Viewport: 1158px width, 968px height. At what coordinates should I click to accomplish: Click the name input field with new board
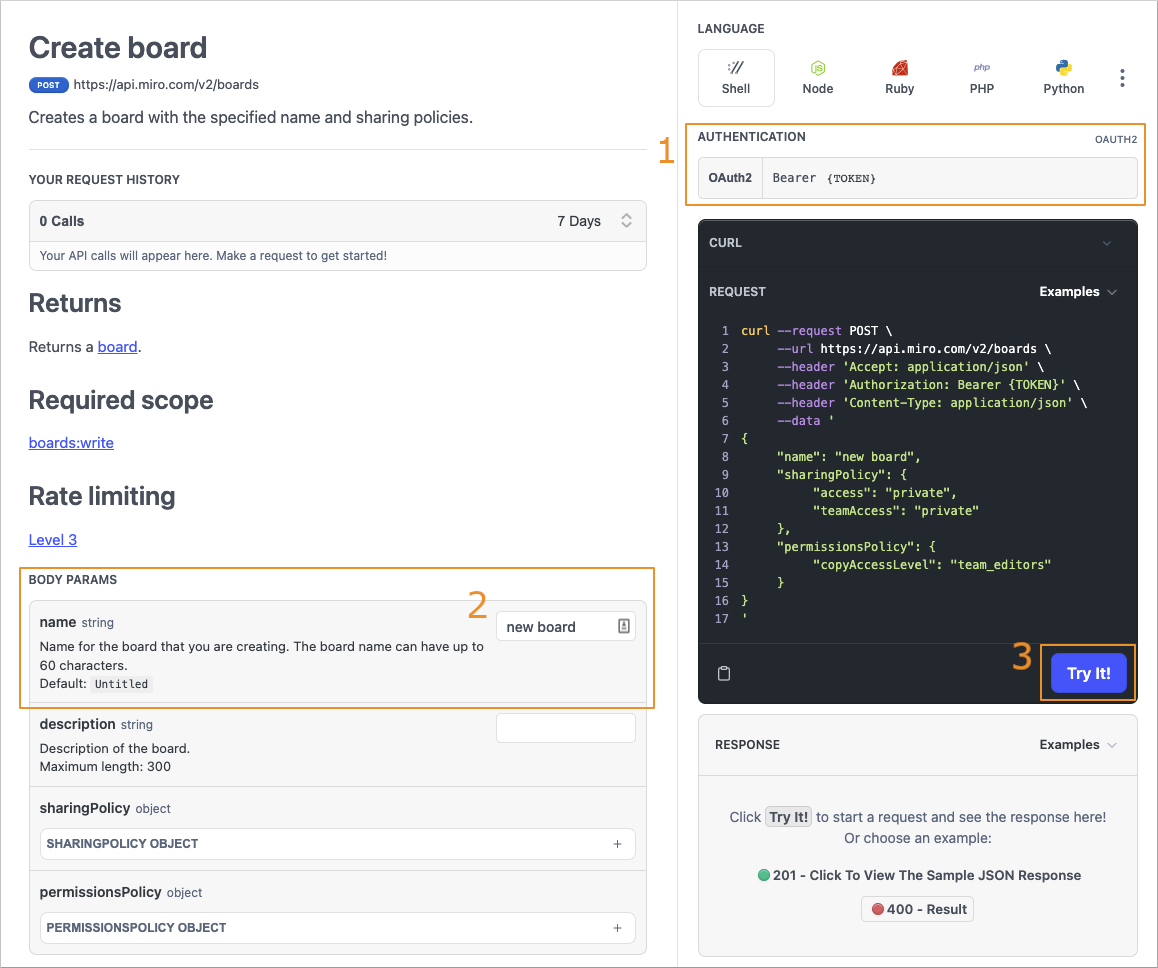click(x=566, y=627)
